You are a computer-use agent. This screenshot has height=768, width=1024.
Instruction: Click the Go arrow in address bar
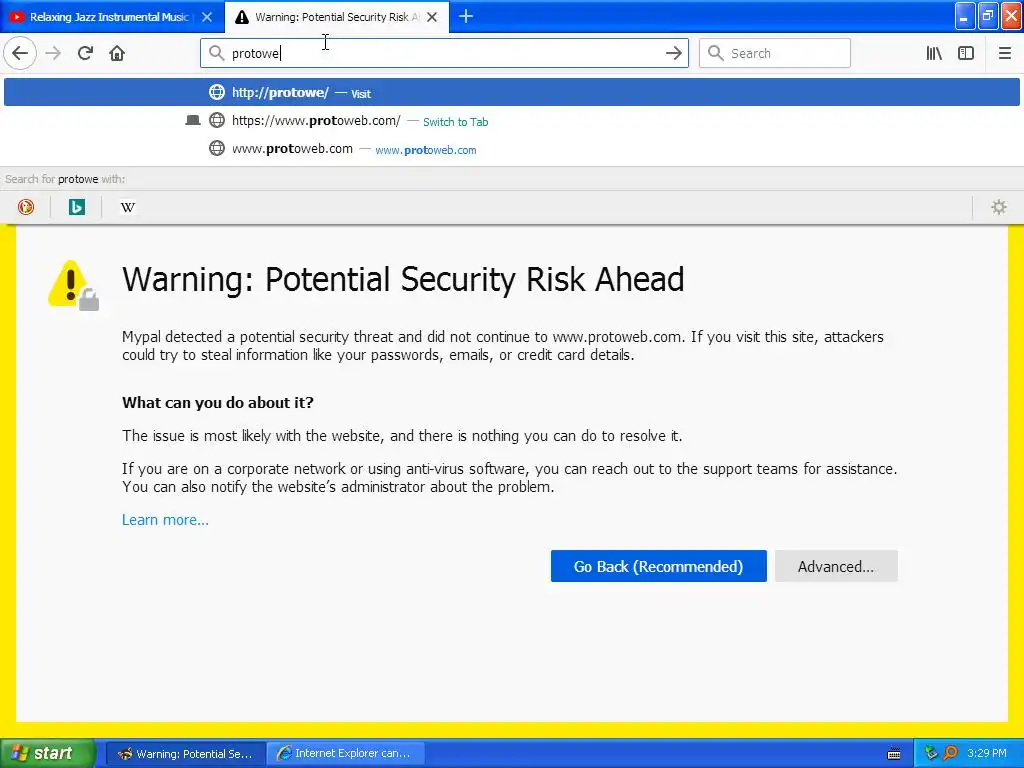click(673, 53)
